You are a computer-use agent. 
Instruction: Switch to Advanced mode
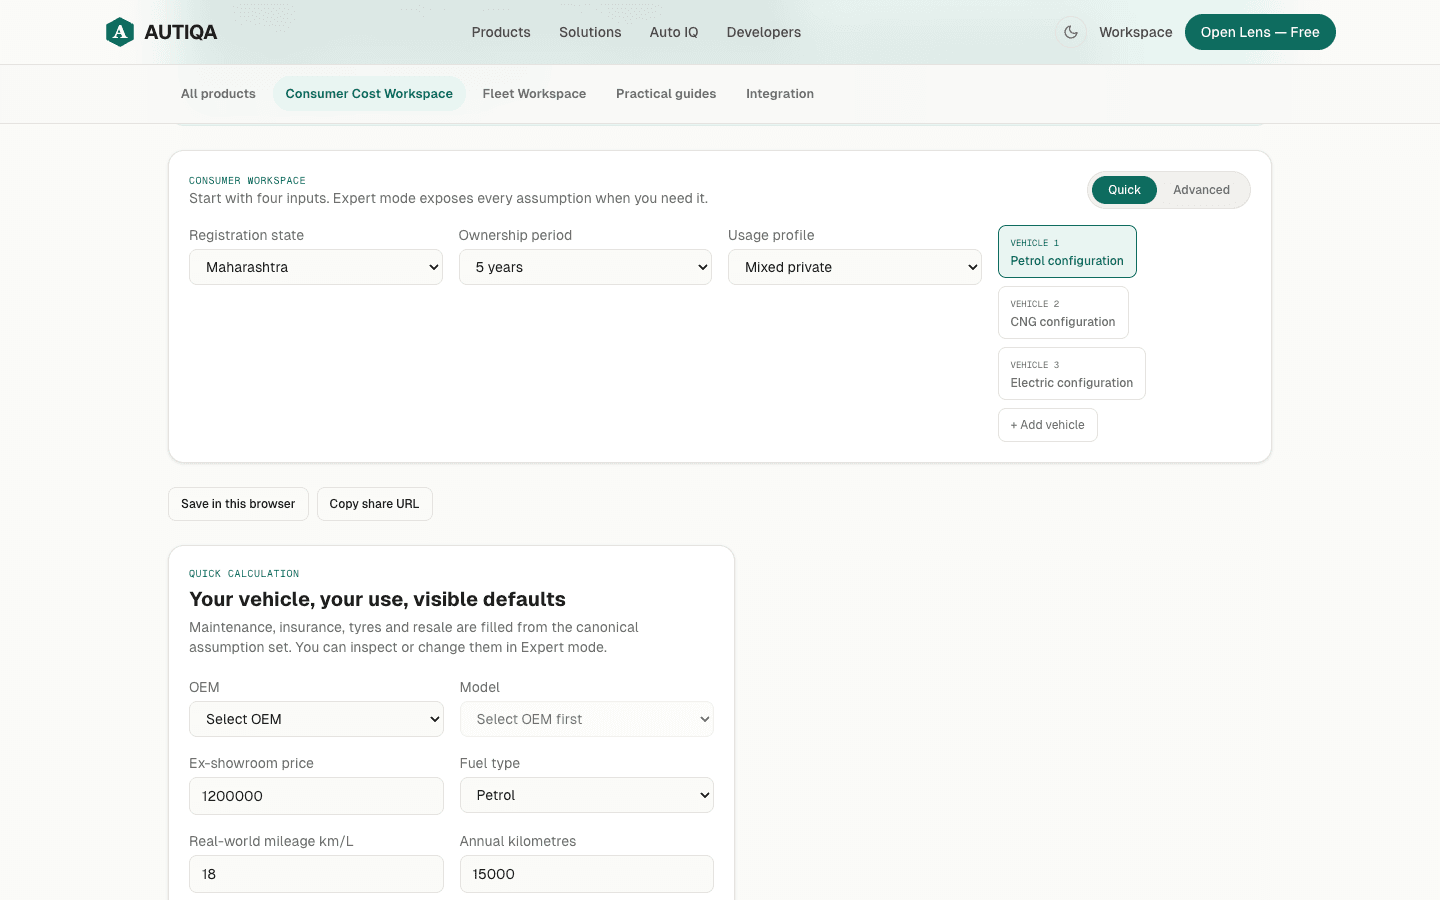click(x=1201, y=190)
